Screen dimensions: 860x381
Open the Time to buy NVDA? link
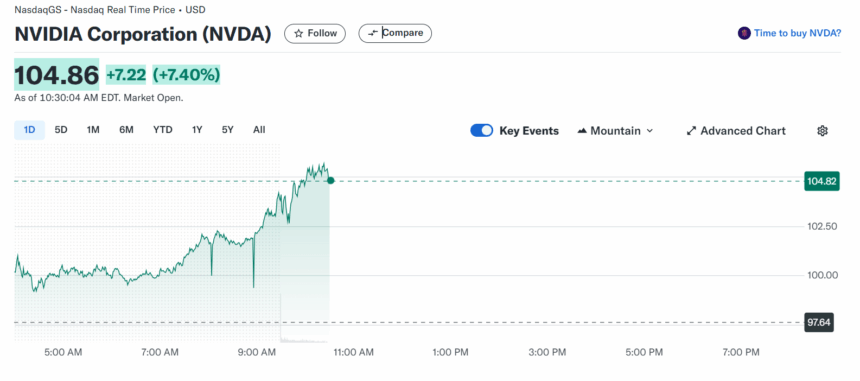click(x=797, y=33)
